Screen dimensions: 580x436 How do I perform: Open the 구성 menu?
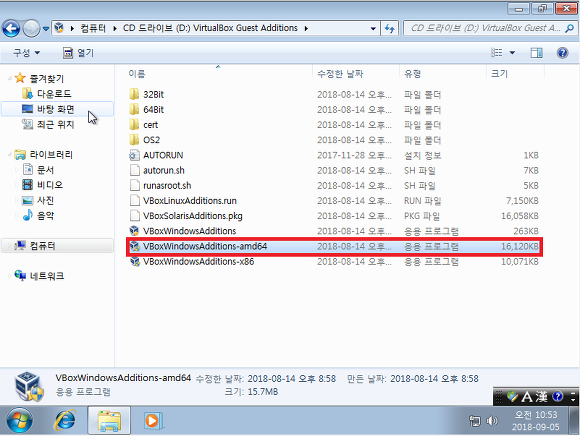tap(26, 53)
